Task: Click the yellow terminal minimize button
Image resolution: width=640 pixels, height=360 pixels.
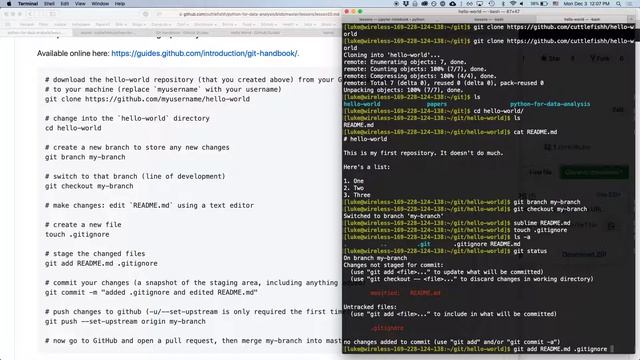Action: [353, 12]
